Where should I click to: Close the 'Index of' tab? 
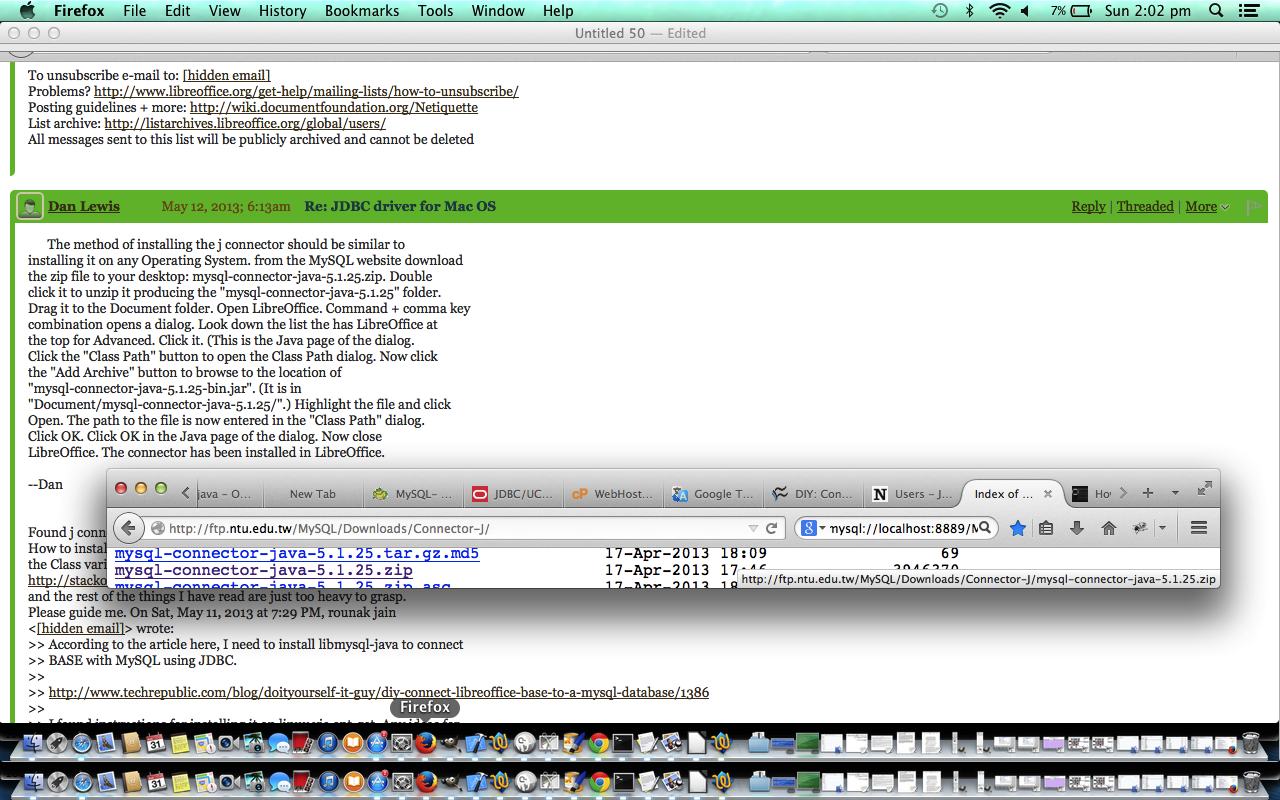[1048, 494]
